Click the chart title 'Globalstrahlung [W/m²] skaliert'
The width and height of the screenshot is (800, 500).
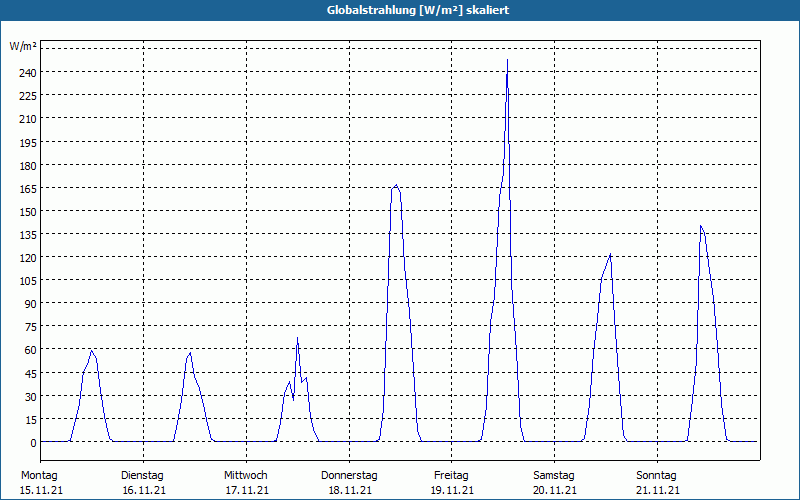click(x=418, y=10)
